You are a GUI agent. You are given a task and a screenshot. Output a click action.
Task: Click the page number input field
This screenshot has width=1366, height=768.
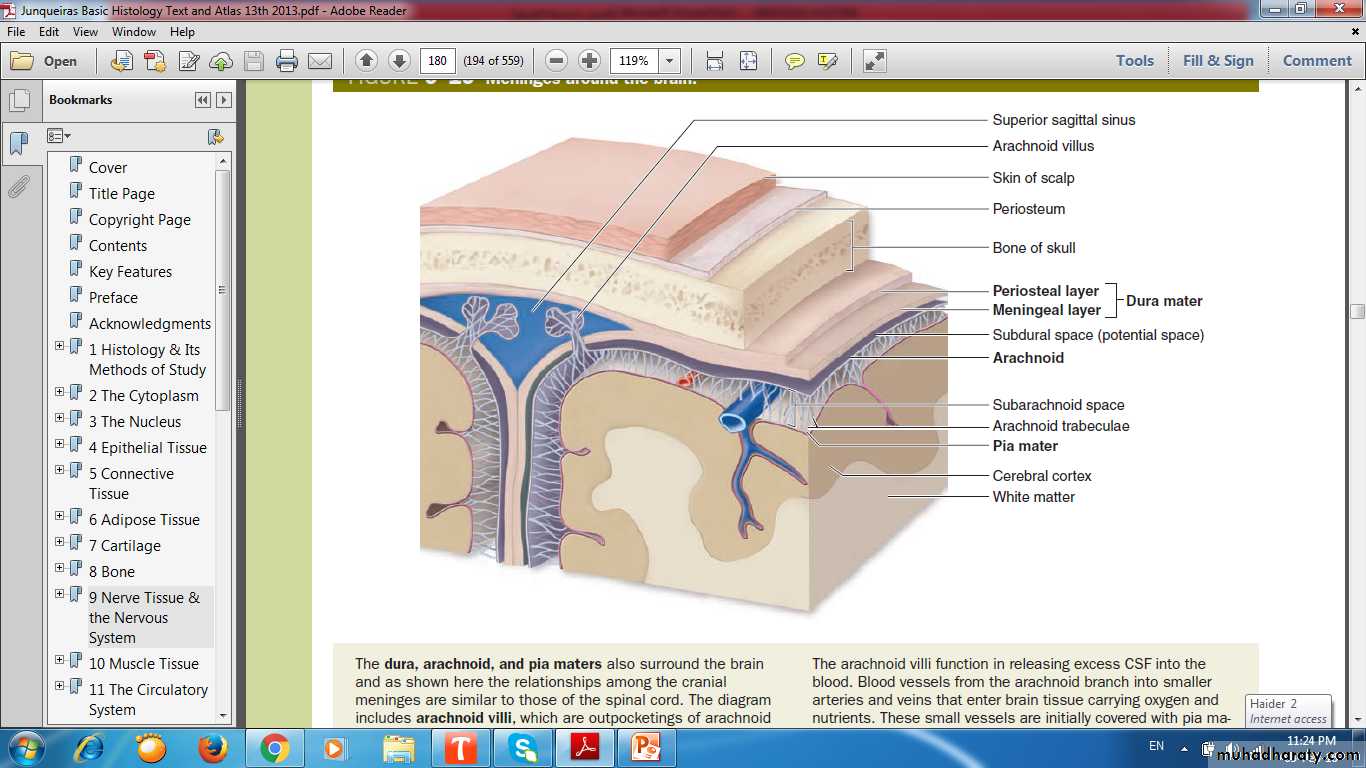[437, 61]
